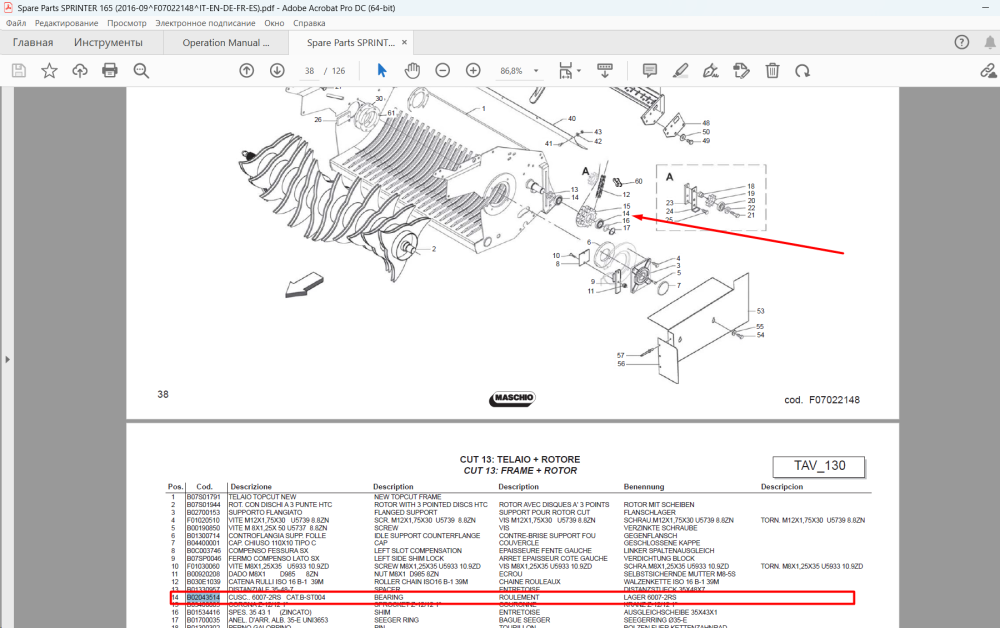
Task: Rotate the page view
Action: pyautogui.click(x=802, y=71)
